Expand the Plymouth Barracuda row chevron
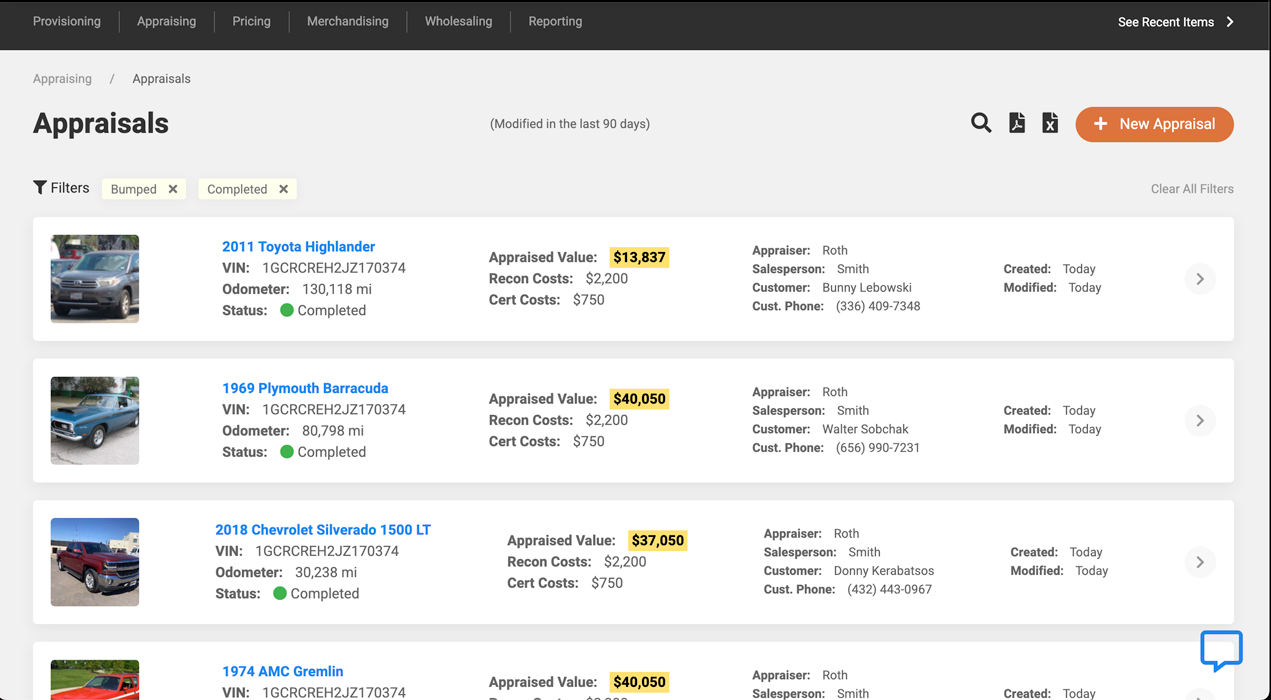Screen dimensions: 1271x700 [x=1200, y=421]
